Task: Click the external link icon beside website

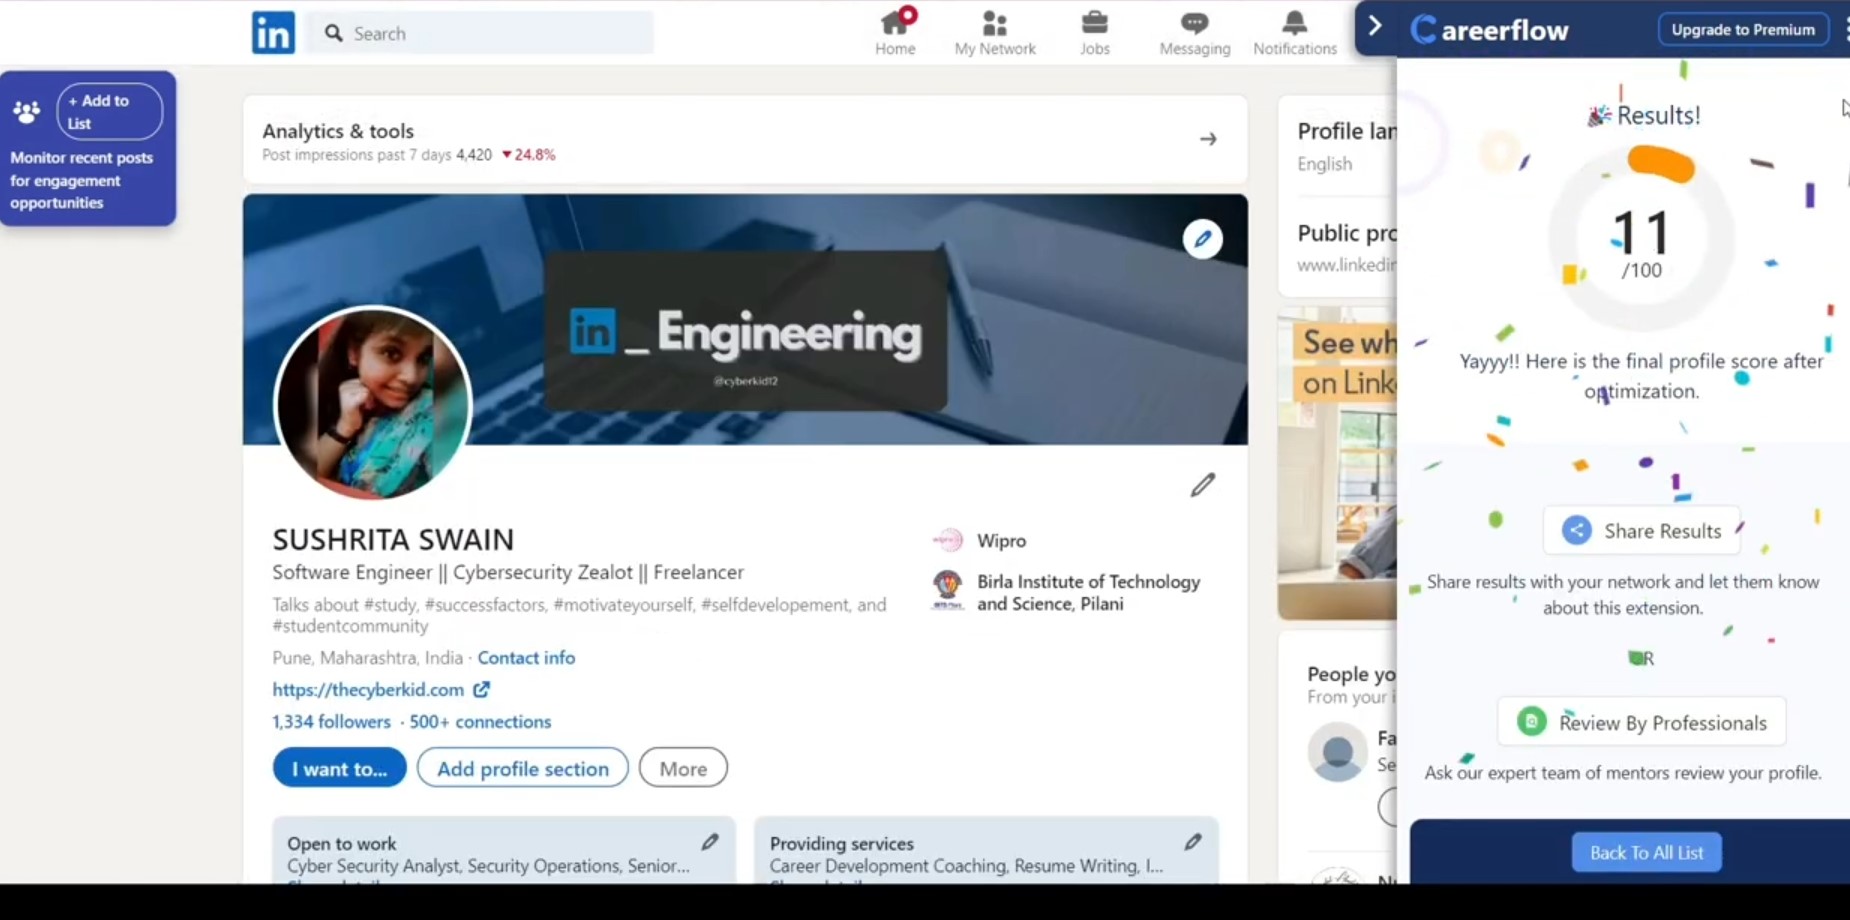Action: [x=481, y=689]
